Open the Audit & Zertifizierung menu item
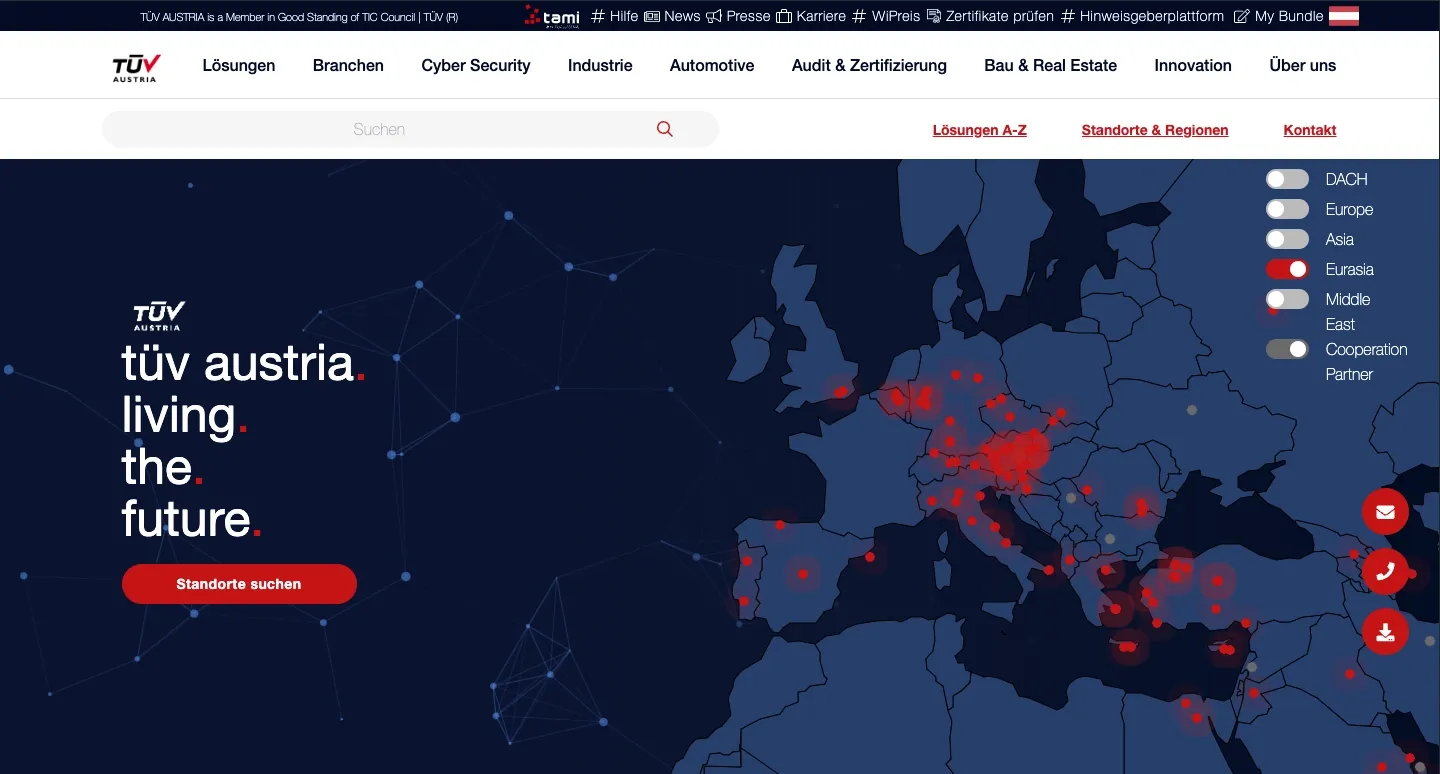 (x=869, y=65)
